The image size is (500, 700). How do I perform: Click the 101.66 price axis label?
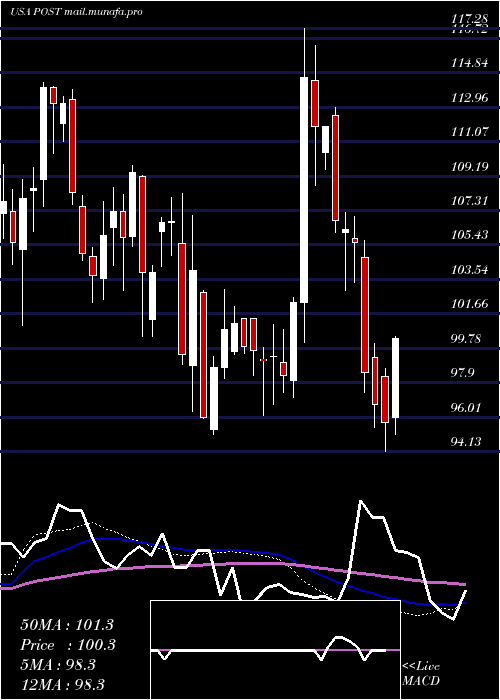click(470, 304)
